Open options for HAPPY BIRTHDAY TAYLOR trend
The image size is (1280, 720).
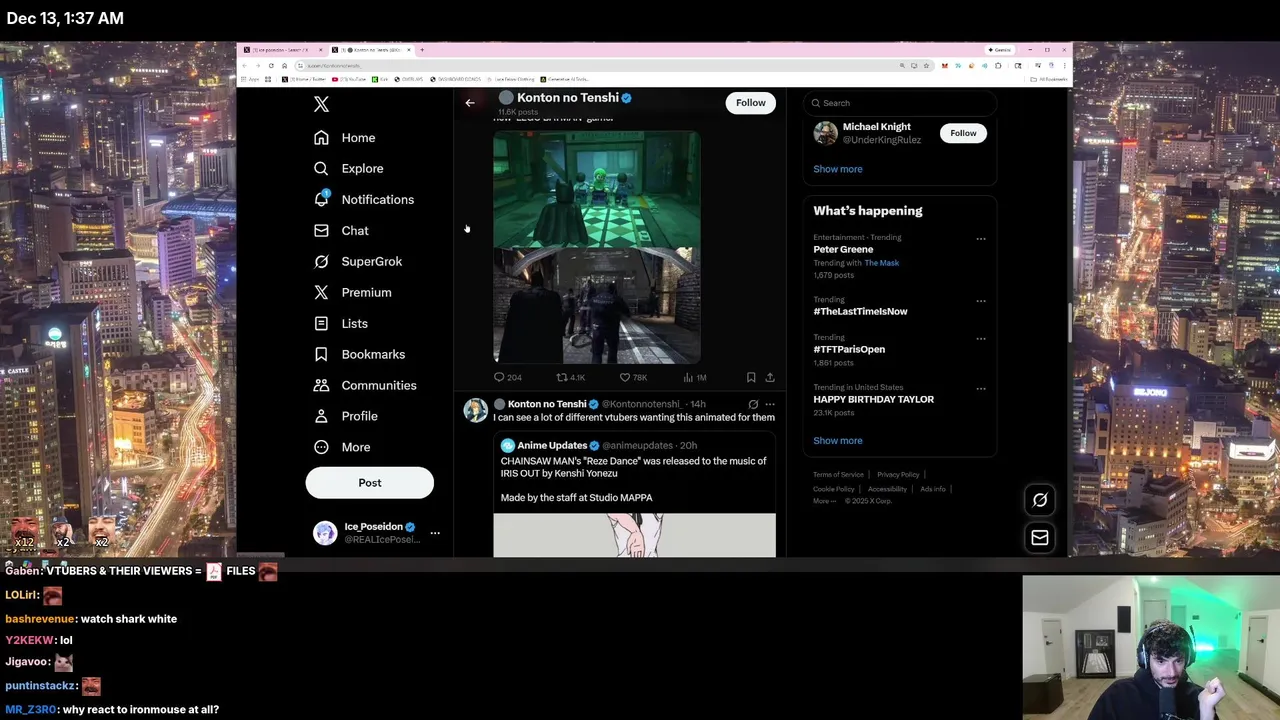click(981, 389)
